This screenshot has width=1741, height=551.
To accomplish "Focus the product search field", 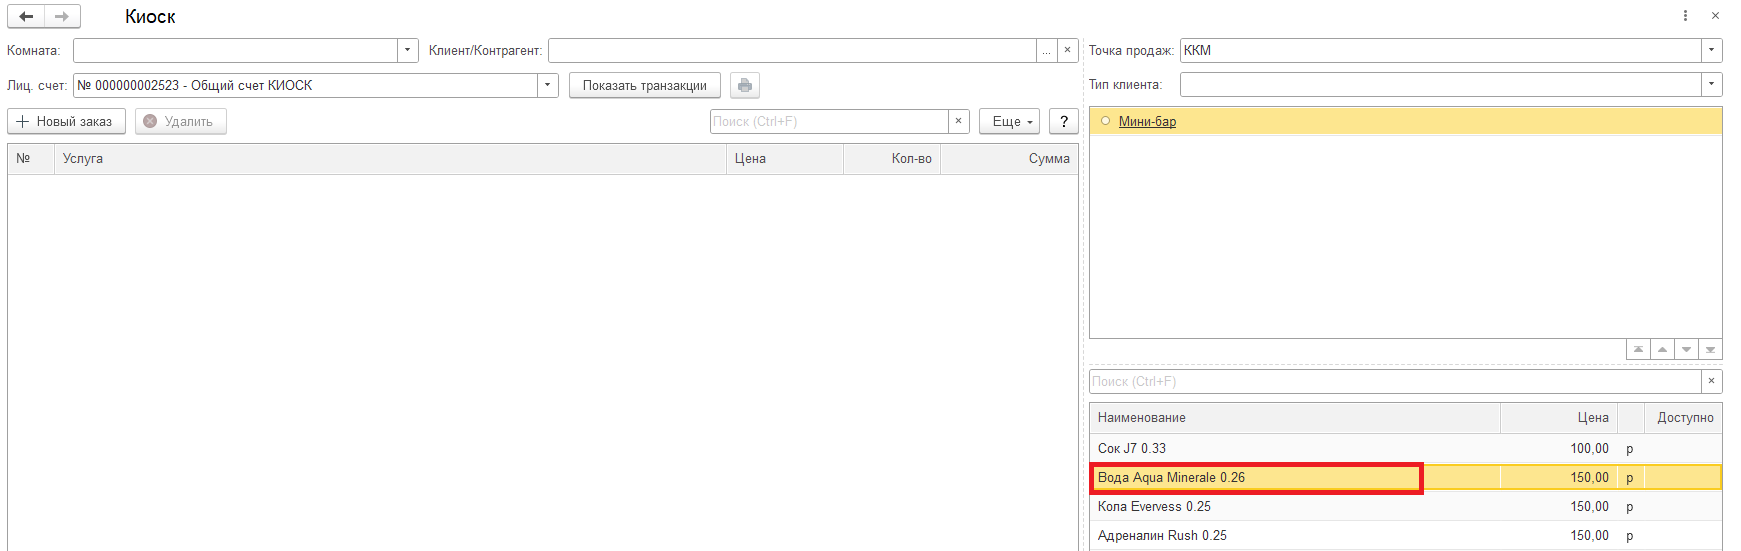I will (x=1395, y=381).
